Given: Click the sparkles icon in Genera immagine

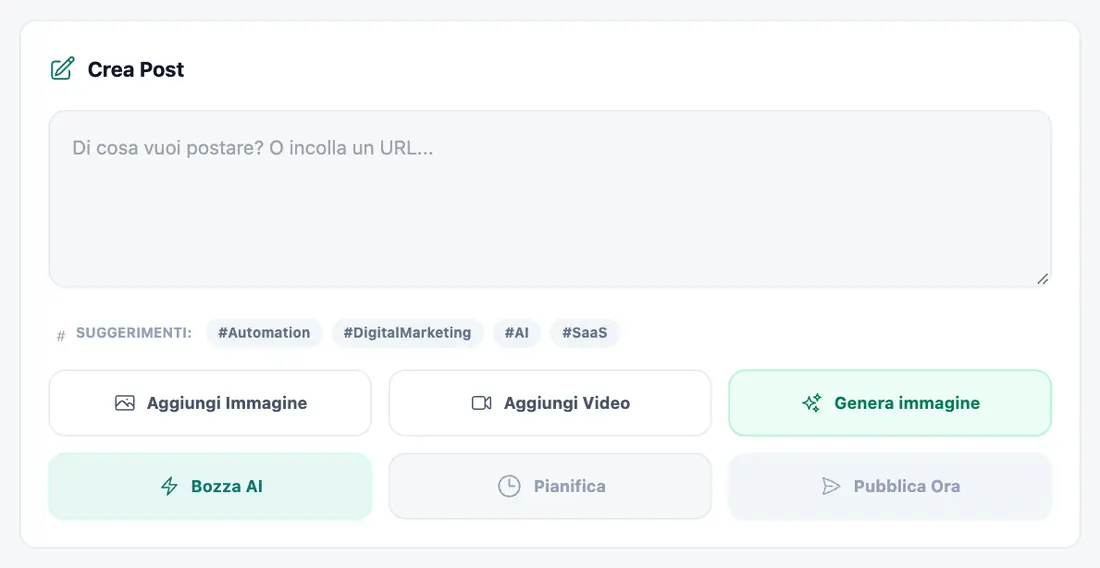Looking at the screenshot, I should 812,403.
